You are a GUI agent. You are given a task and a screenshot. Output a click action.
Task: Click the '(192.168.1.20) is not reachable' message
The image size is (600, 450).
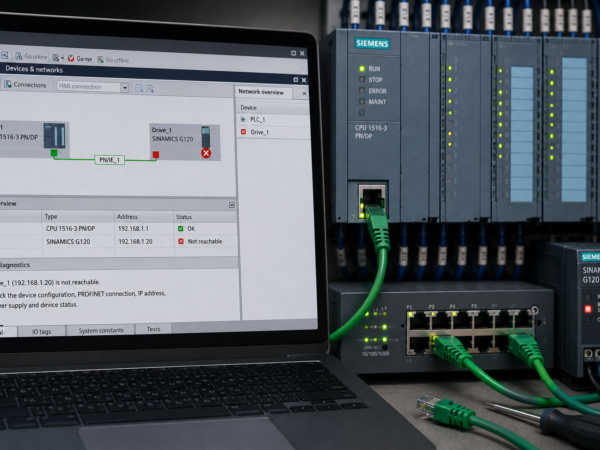click(56, 282)
